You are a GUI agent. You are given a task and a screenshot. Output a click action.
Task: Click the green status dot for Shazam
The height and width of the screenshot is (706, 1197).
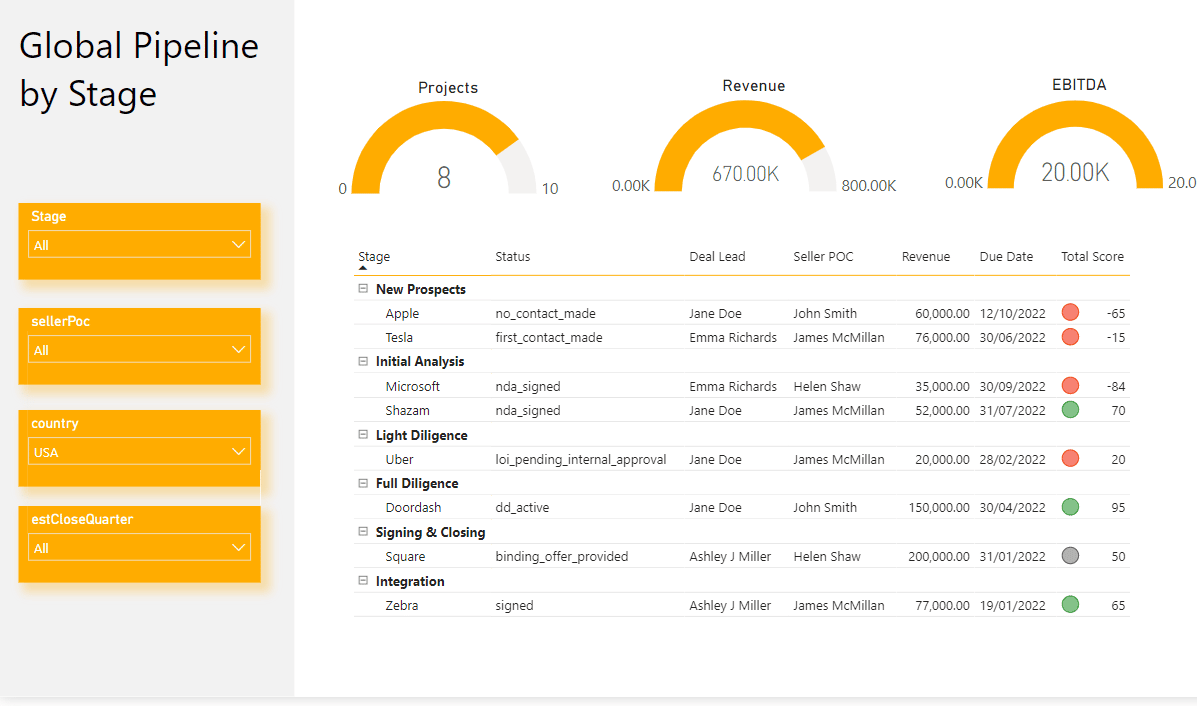point(1070,410)
